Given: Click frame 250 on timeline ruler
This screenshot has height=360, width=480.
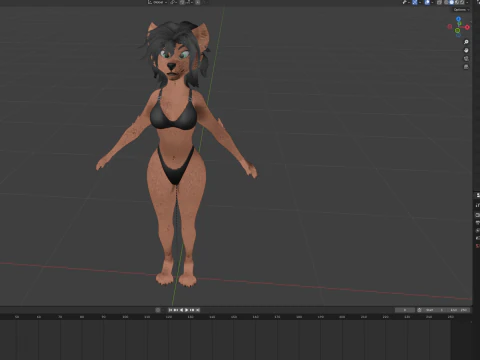Looking at the screenshot, I should click(451, 317).
